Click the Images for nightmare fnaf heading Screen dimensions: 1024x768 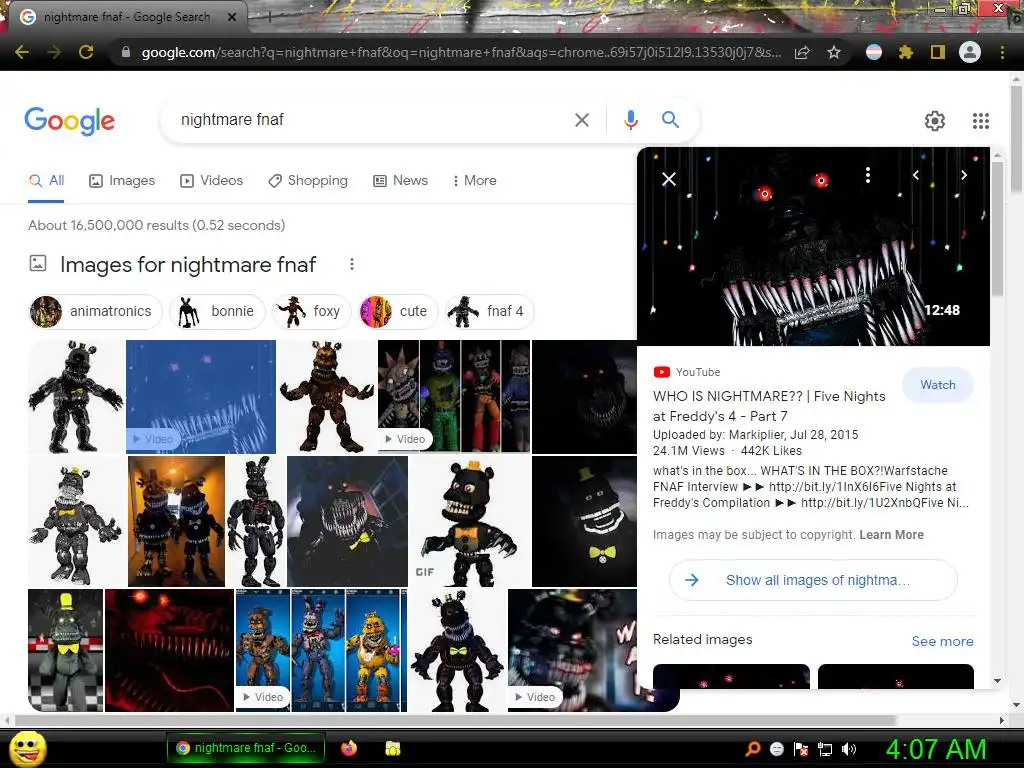(x=188, y=264)
